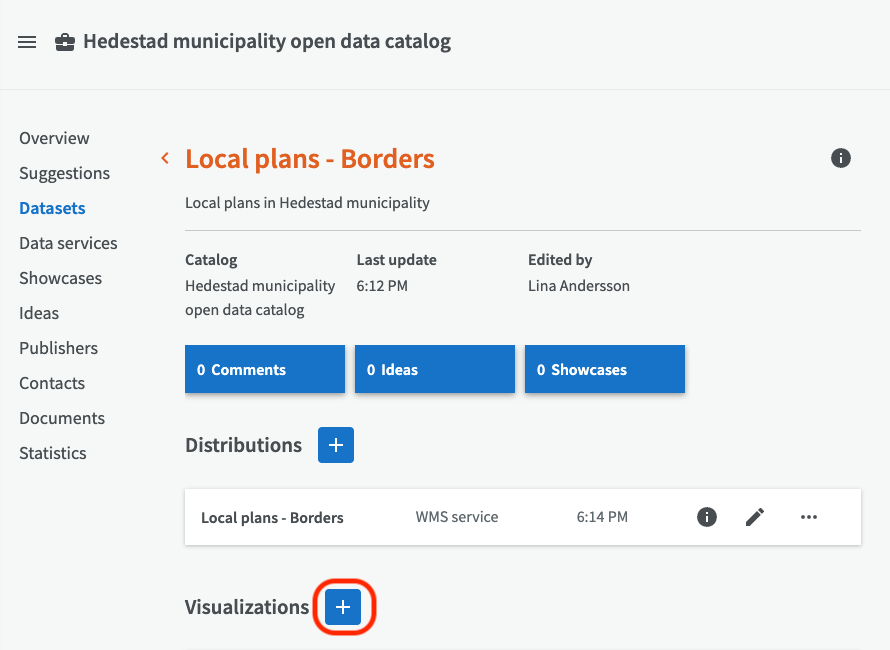This screenshot has height=650, width=890.
Task: Open Showcases in the sidebar
Action: click(x=60, y=278)
